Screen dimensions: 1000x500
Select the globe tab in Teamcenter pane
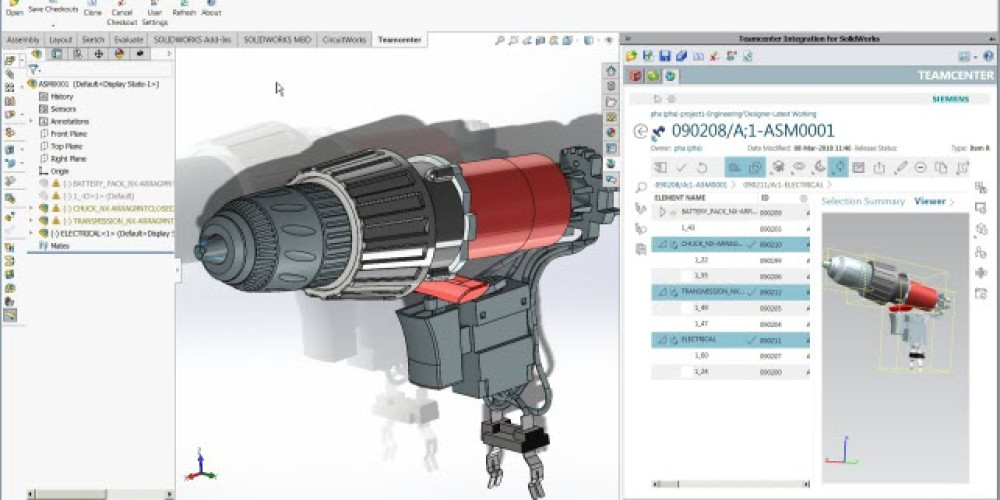pos(670,77)
